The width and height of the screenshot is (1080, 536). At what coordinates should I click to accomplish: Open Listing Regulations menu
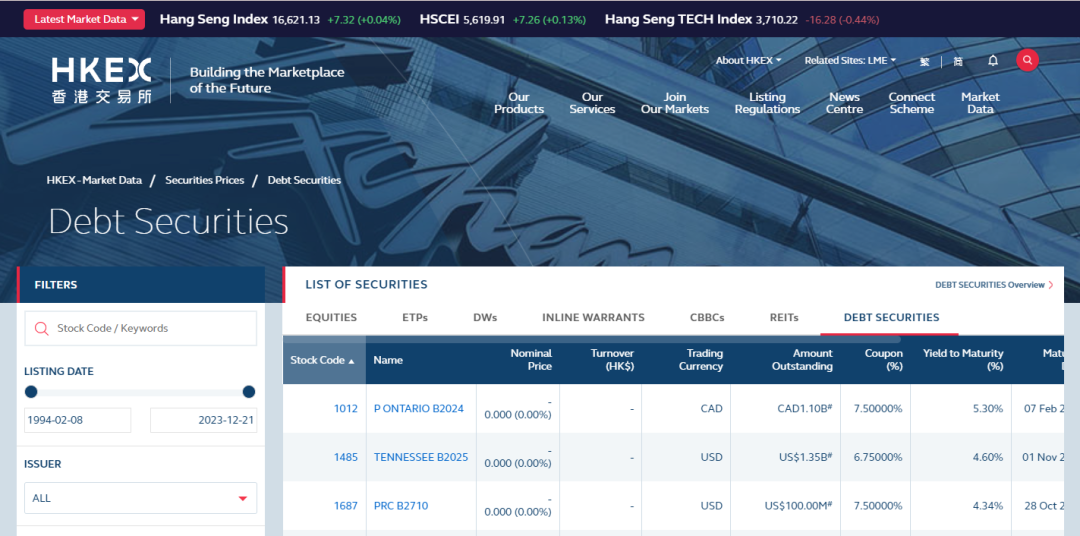pyautogui.click(x=767, y=103)
